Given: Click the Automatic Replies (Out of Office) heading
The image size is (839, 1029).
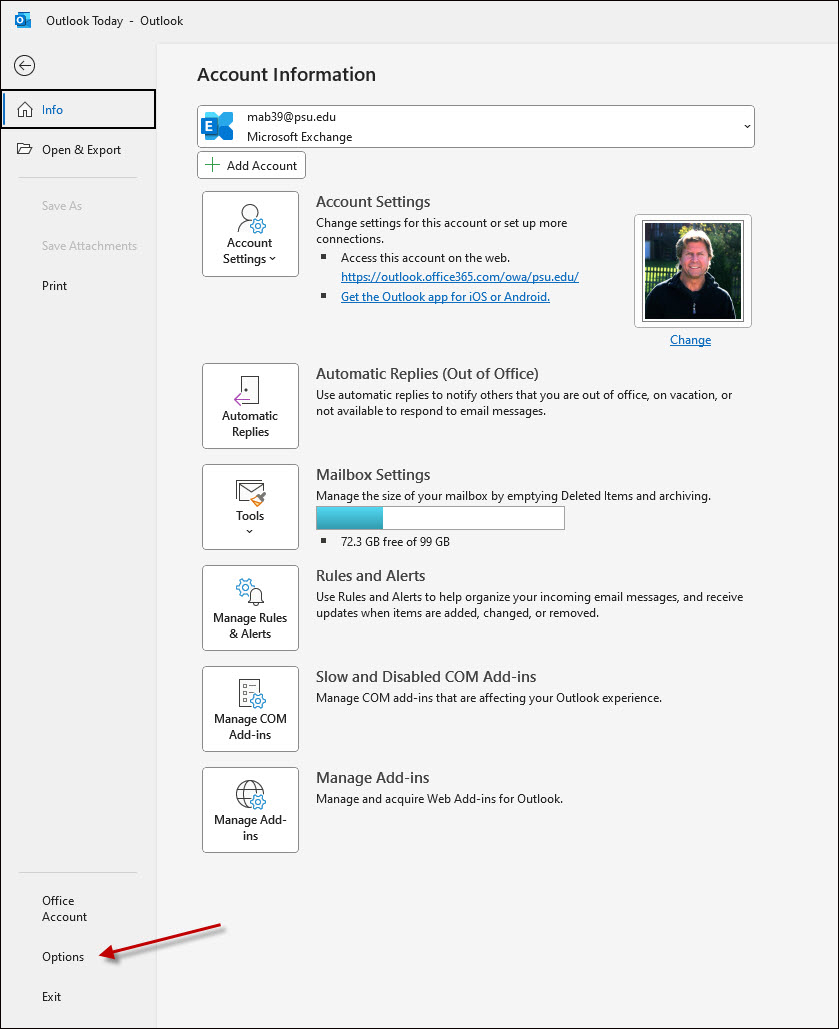Looking at the screenshot, I should click(x=427, y=373).
